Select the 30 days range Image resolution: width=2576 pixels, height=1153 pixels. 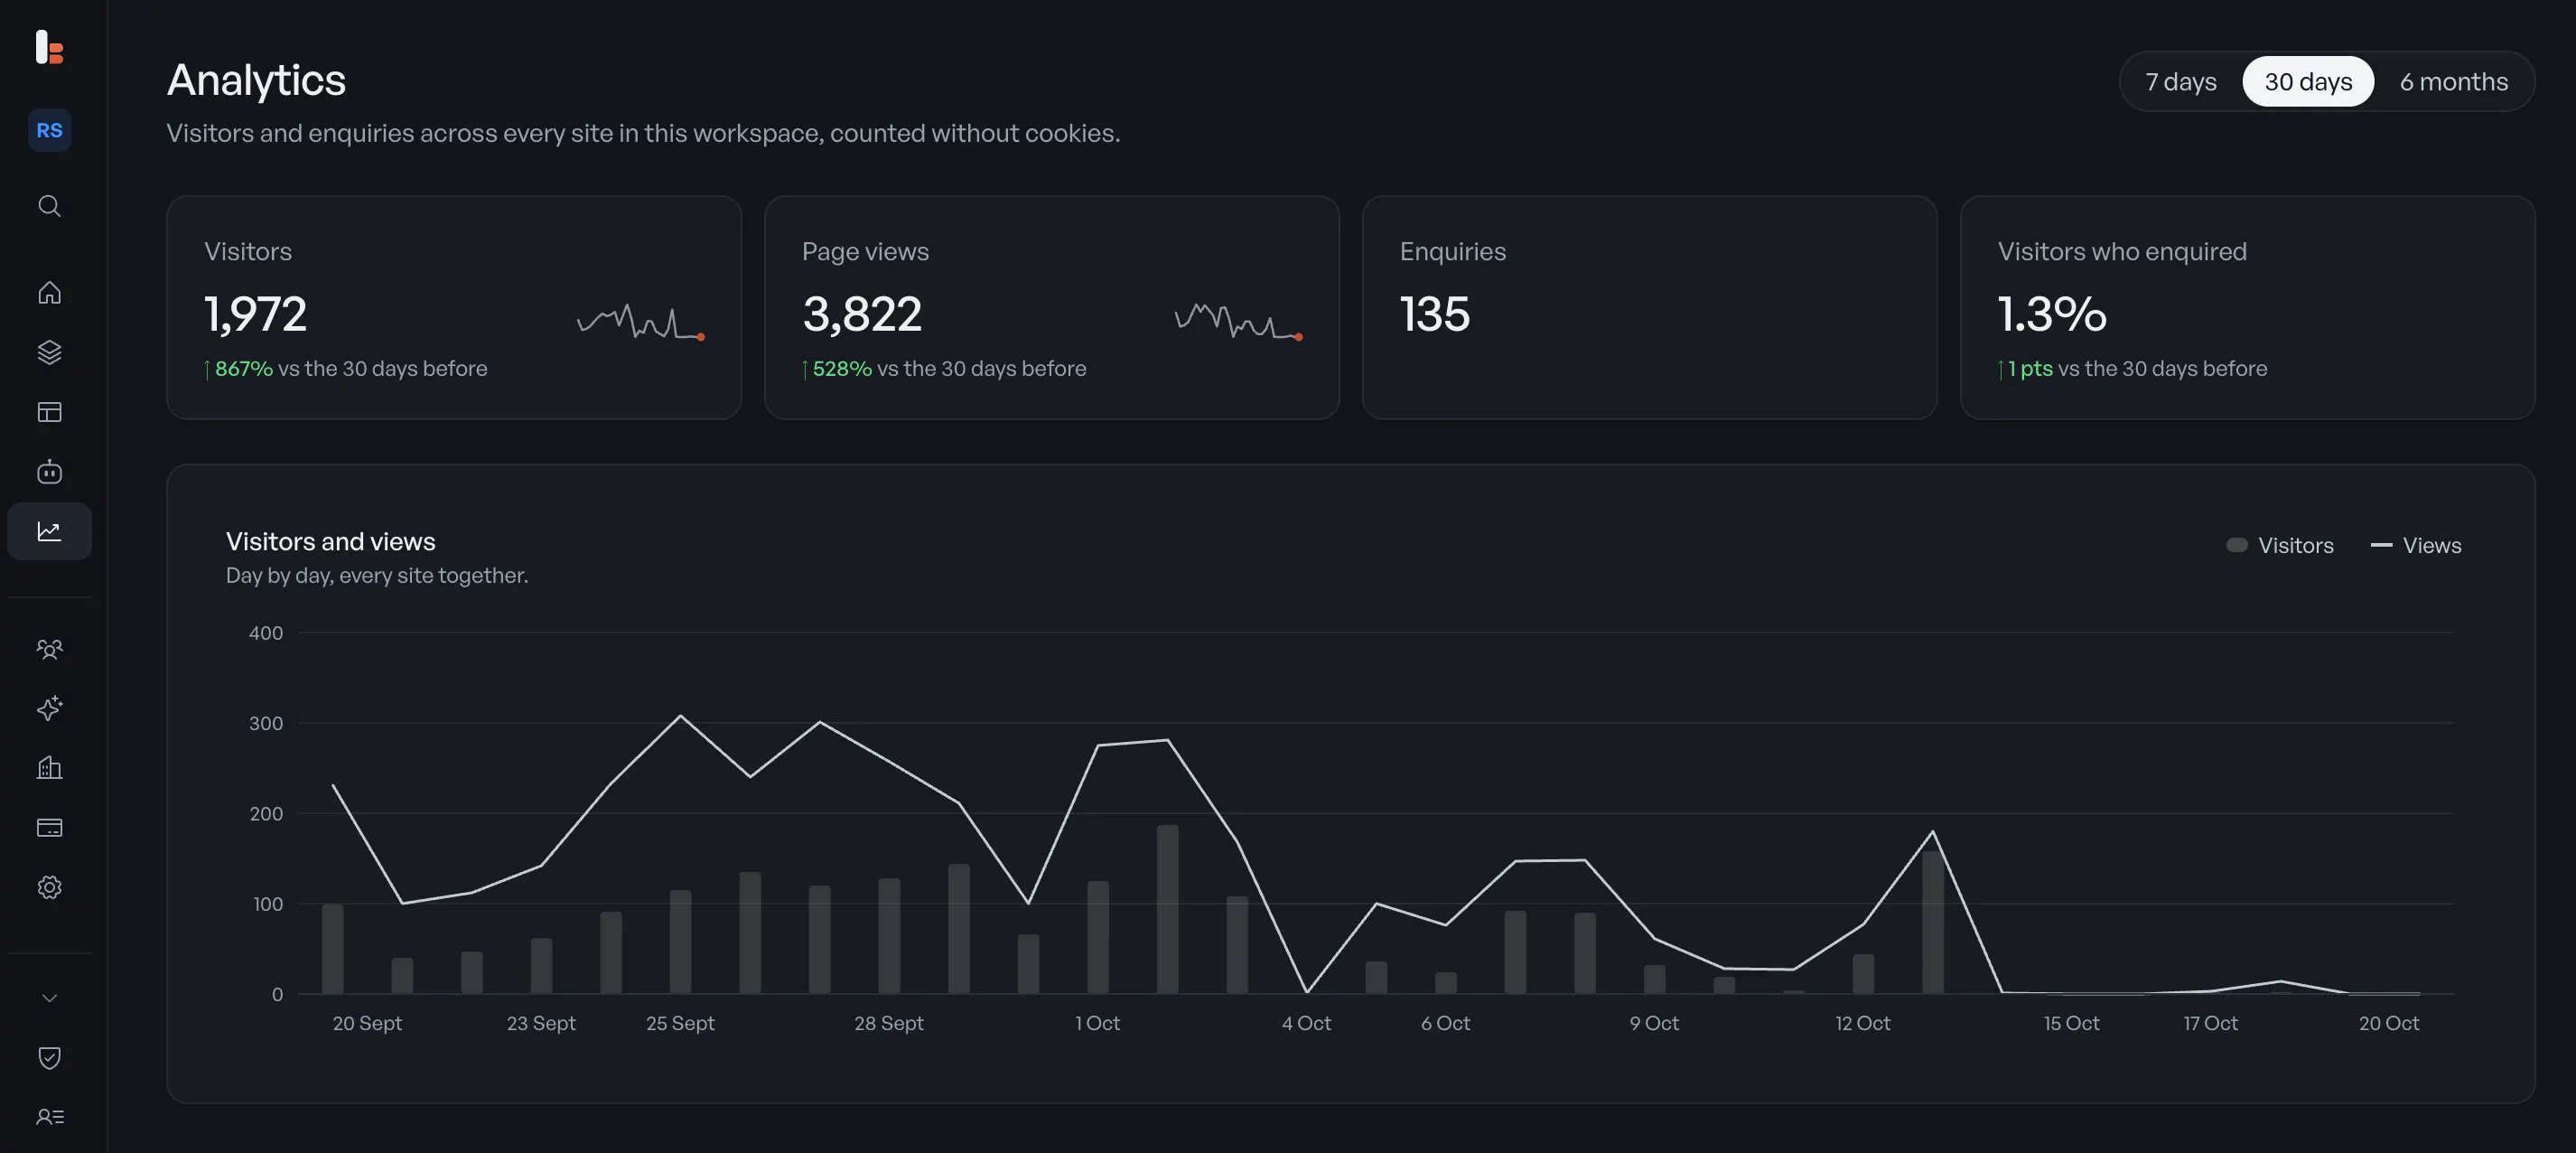pyautogui.click(x=2308, y=82)
